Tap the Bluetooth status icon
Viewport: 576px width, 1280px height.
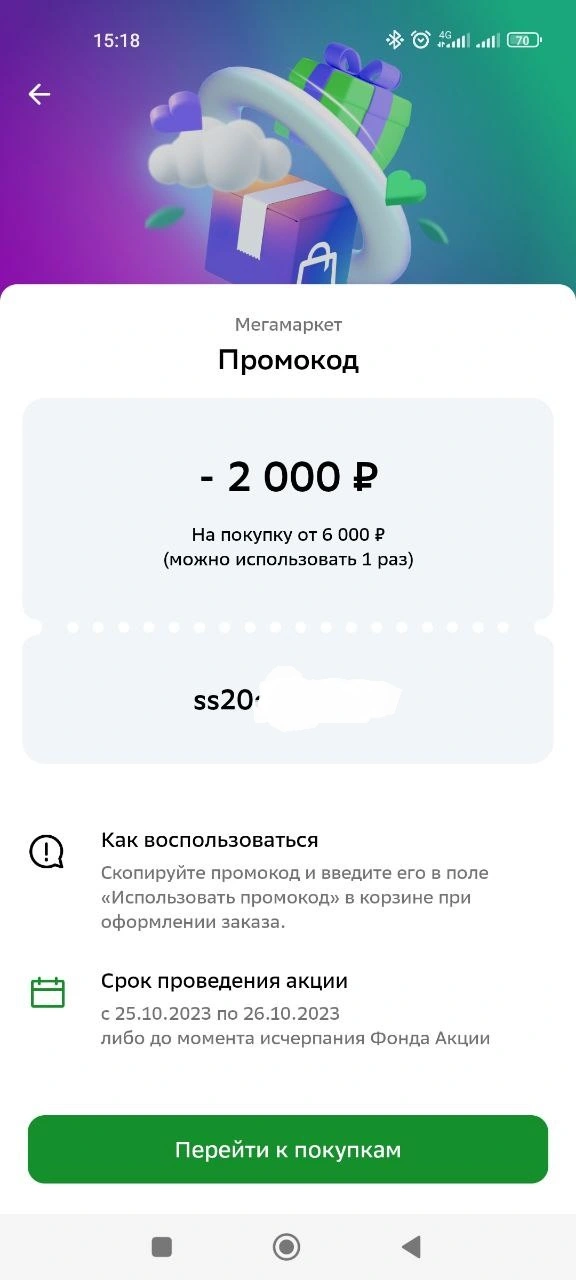click(395, 40)
